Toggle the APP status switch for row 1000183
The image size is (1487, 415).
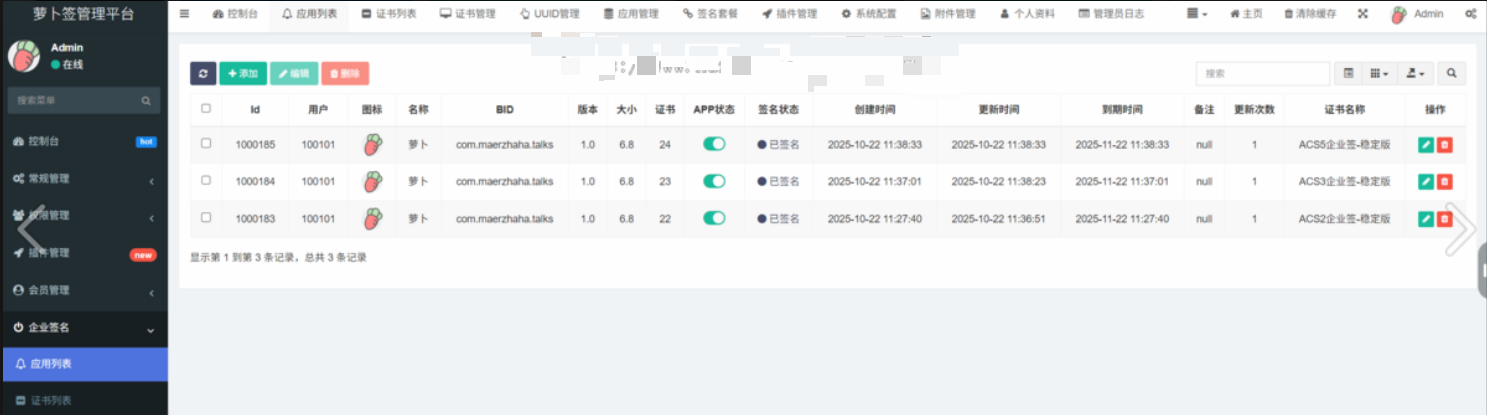click(x=714, y=218)
